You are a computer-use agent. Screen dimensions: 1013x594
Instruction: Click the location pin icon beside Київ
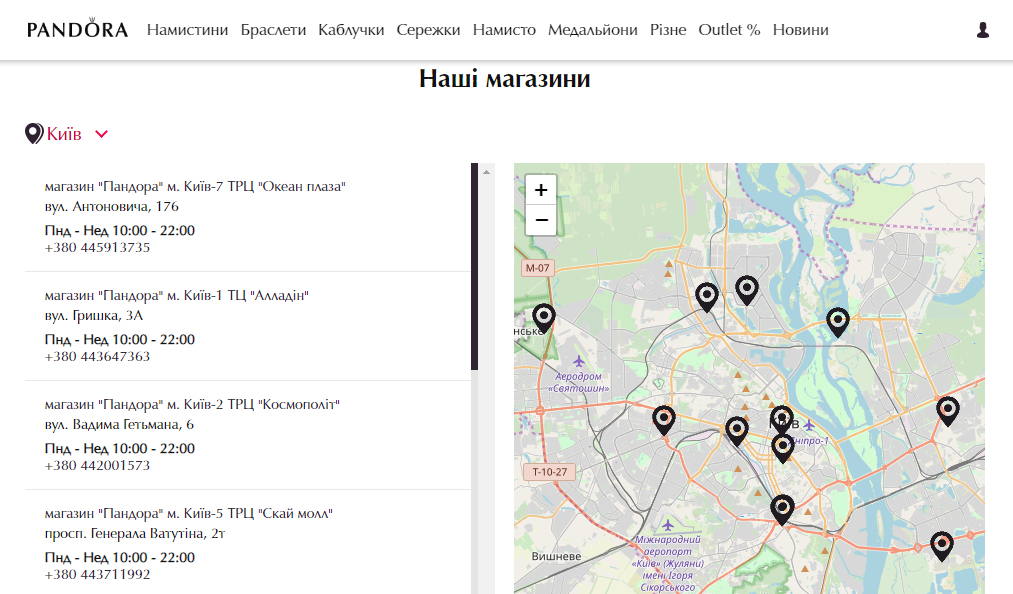click(34, 134)
